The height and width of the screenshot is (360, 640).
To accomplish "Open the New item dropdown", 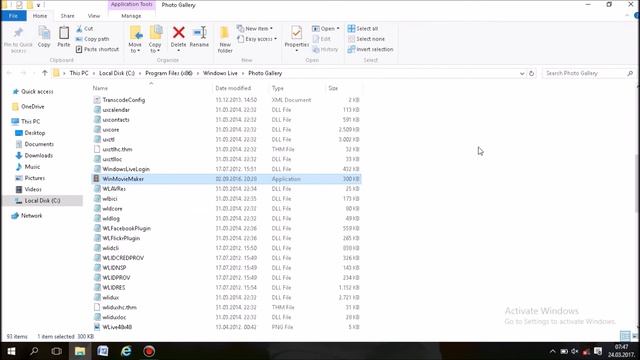I will (x=255, y=29).
